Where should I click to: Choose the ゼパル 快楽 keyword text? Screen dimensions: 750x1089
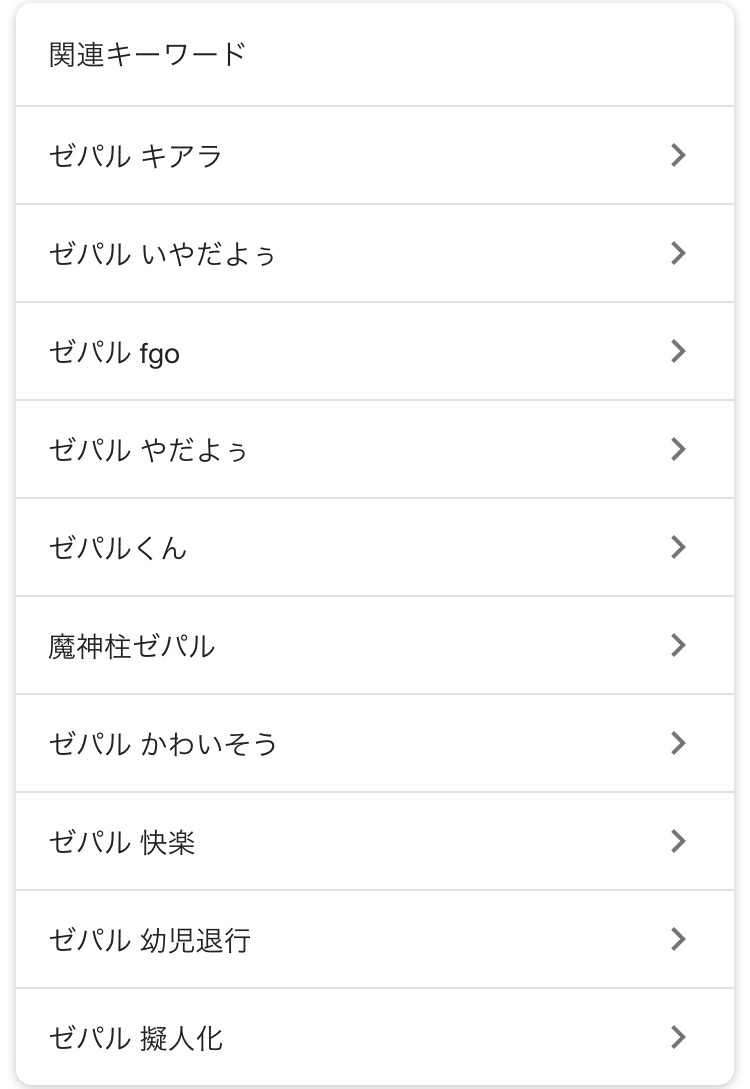point(122,842)
